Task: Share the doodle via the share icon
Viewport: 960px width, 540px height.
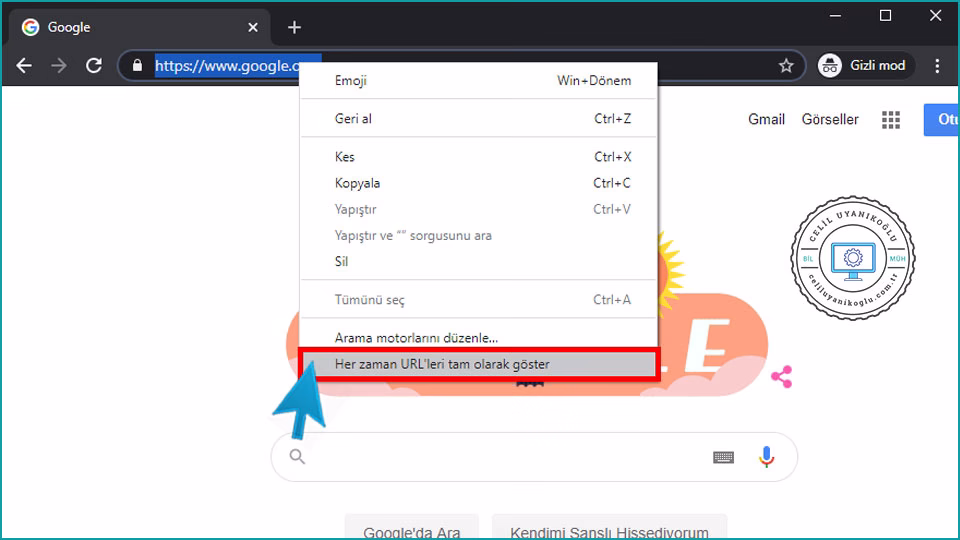Action: 782,377
